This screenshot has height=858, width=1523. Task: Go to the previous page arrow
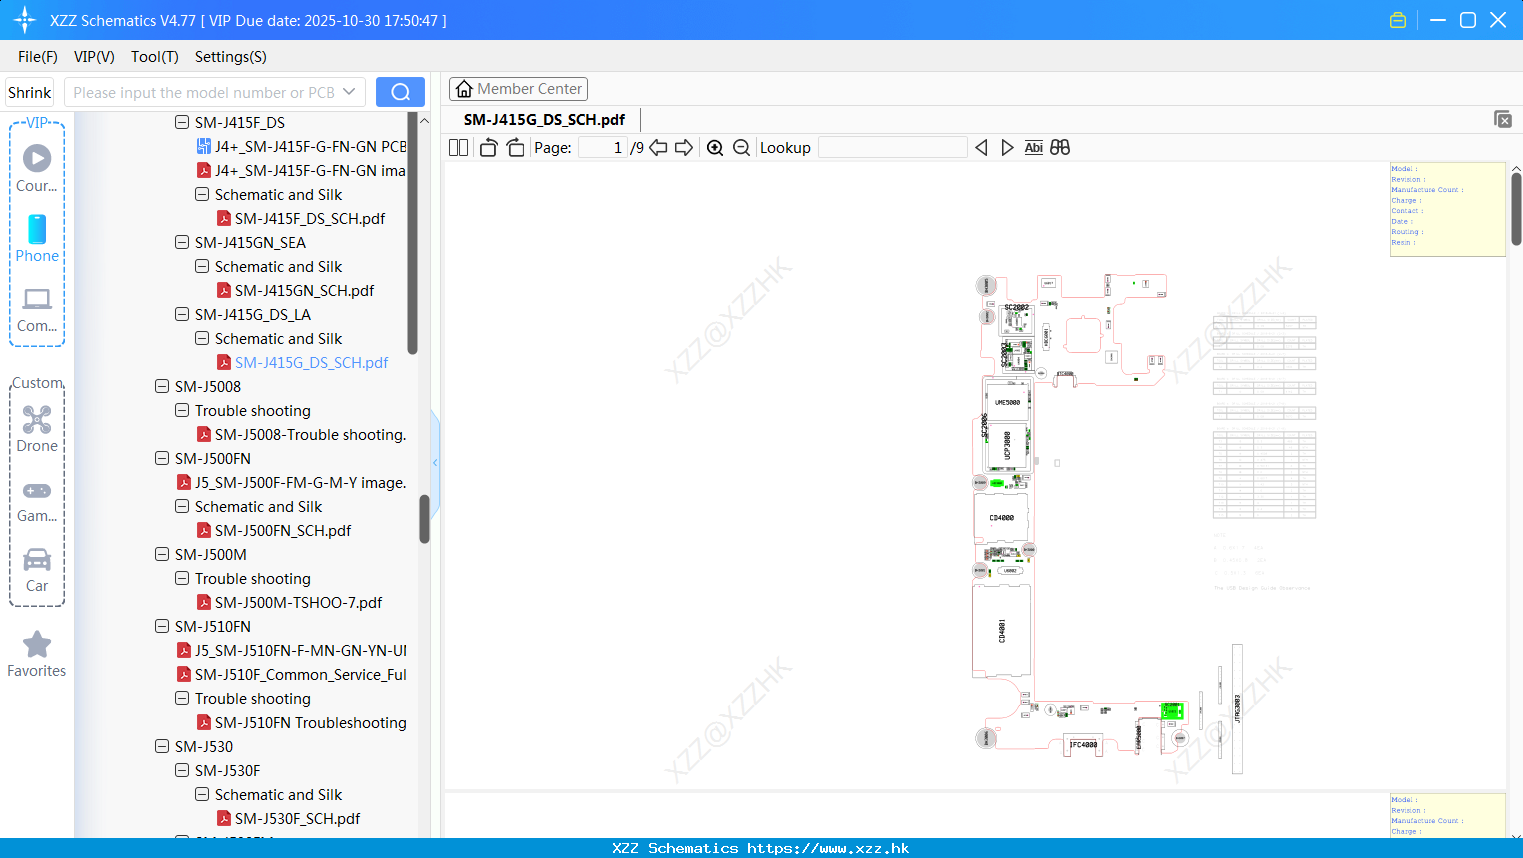[x=658, y=148]
